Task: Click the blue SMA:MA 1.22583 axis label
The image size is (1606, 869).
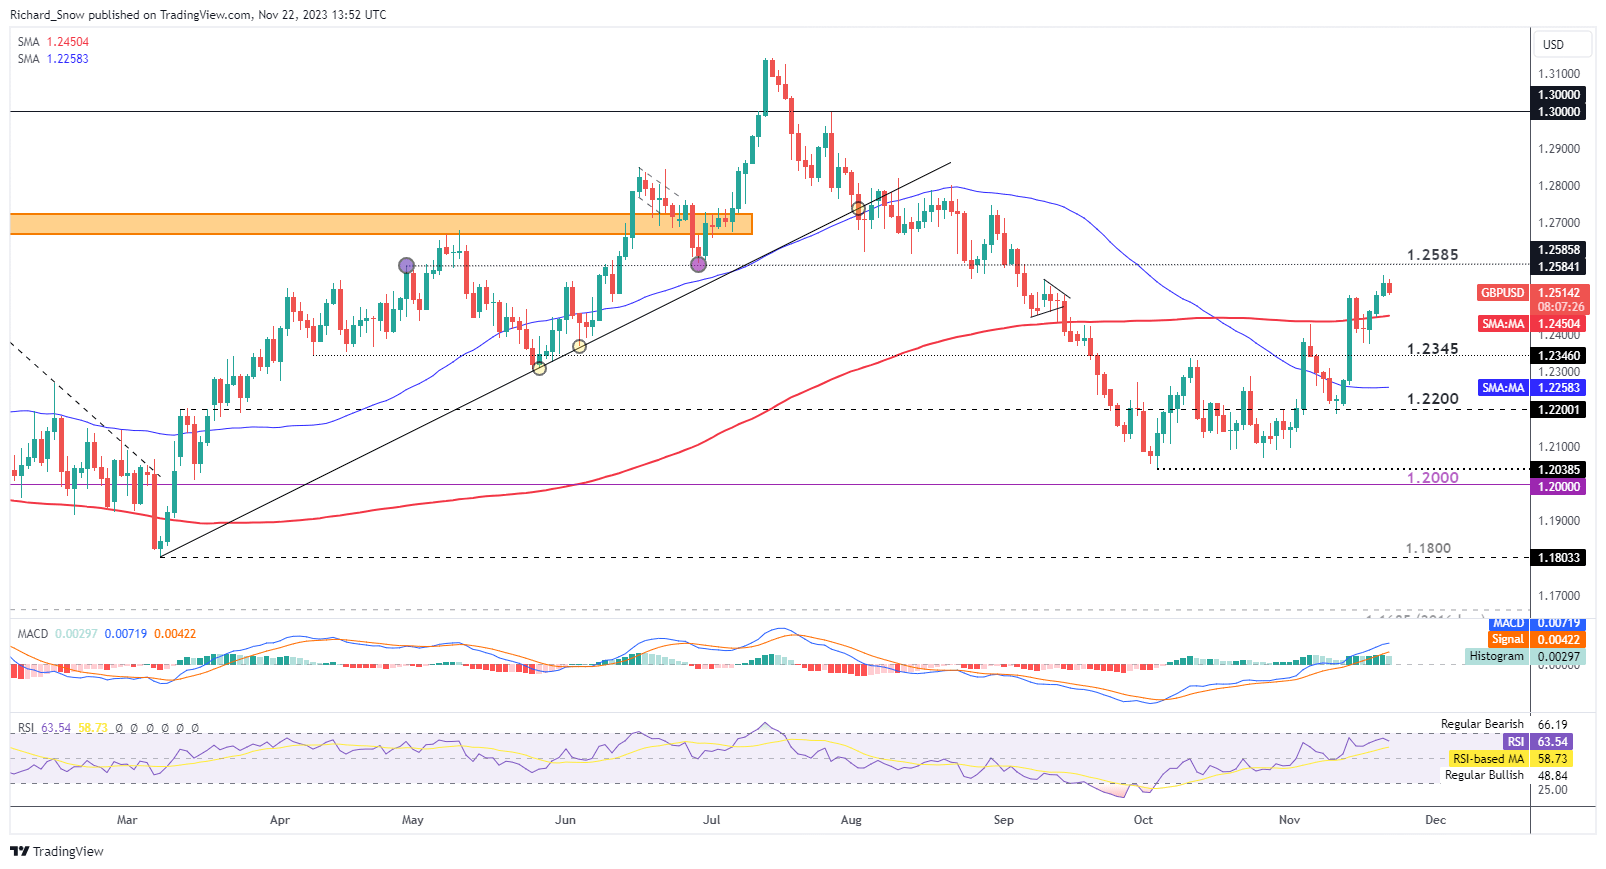Action: click(1533, 388)
